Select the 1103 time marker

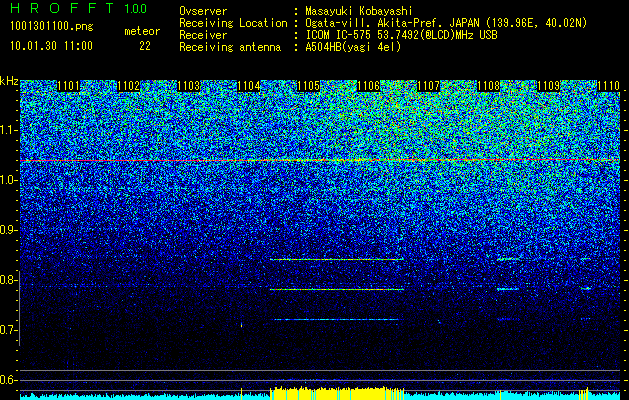[189, 86]
